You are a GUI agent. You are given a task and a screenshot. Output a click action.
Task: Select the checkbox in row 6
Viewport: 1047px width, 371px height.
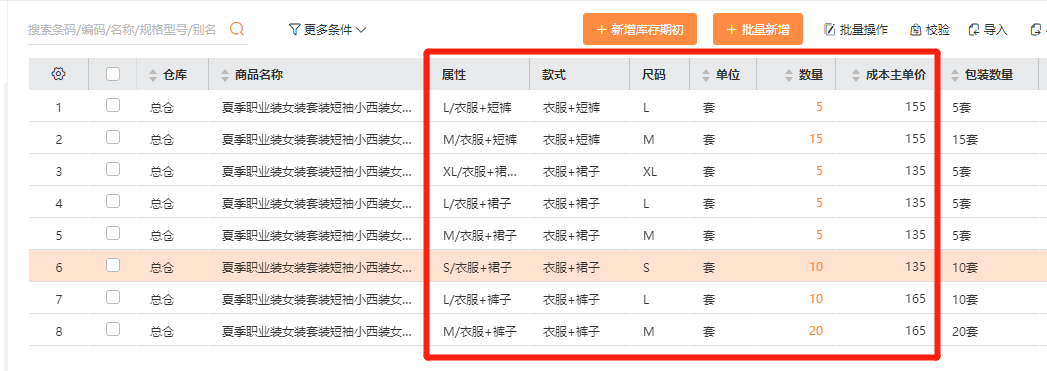point(113,265)
